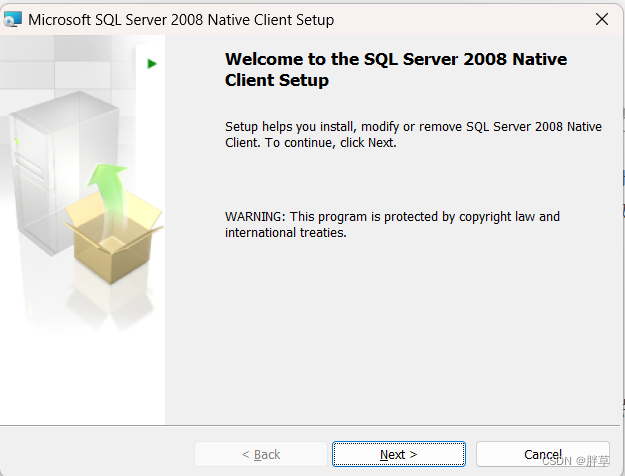Image resolution: width=625 pixels, height=476 pixels.
Task: Cancel the Native Client setup
Action: coord(542,454)
